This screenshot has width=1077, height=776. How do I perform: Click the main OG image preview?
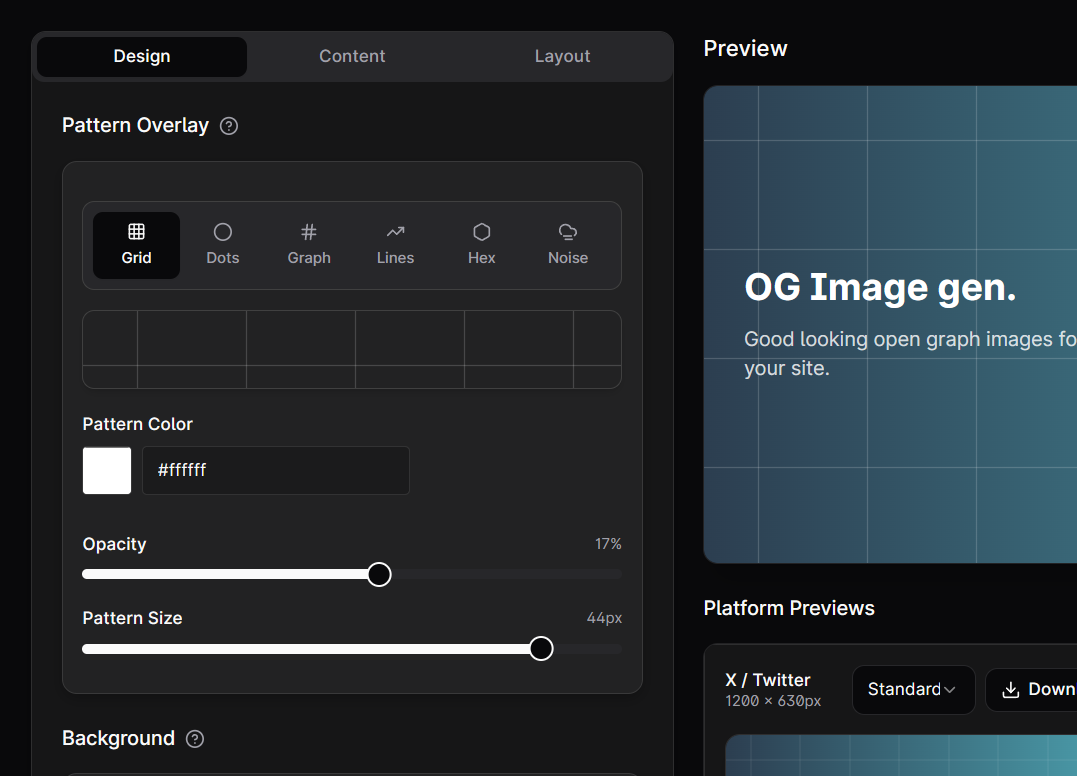coord(890,324)
